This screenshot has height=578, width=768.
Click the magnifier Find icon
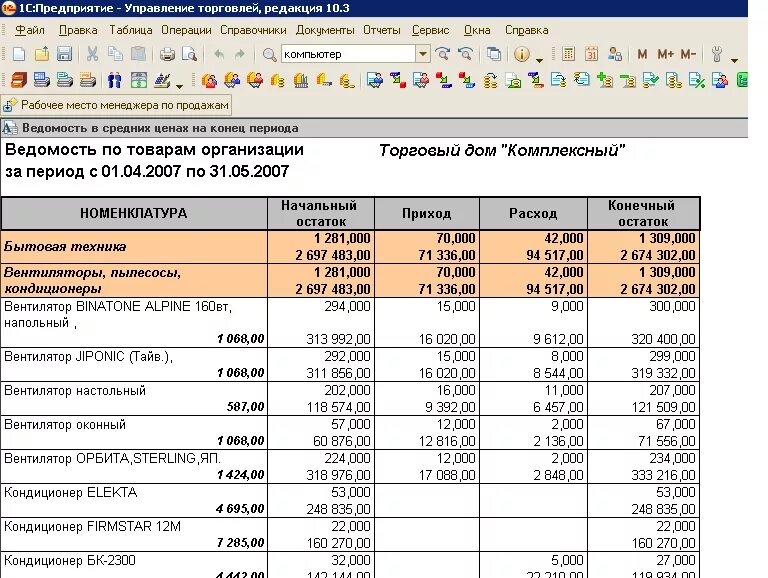coord(269,54)
